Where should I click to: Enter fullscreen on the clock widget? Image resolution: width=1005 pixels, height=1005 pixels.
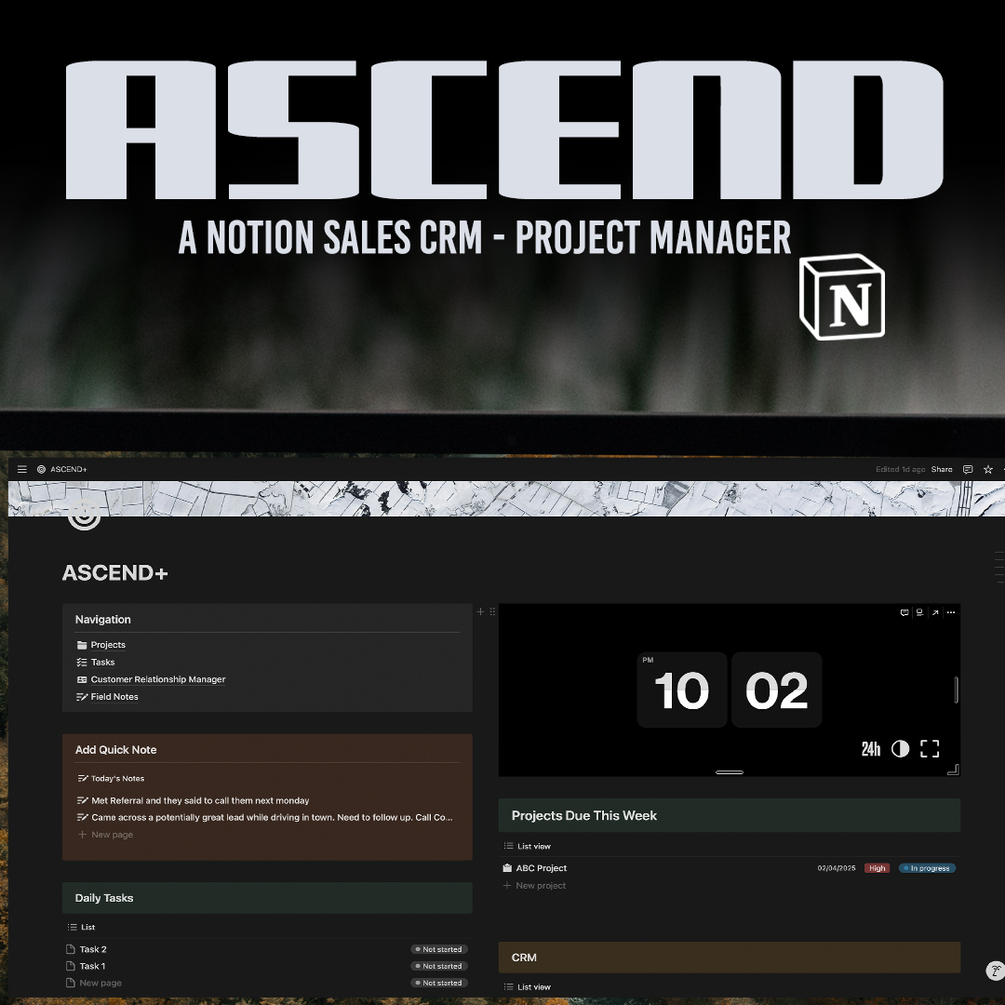pos(929,749)
